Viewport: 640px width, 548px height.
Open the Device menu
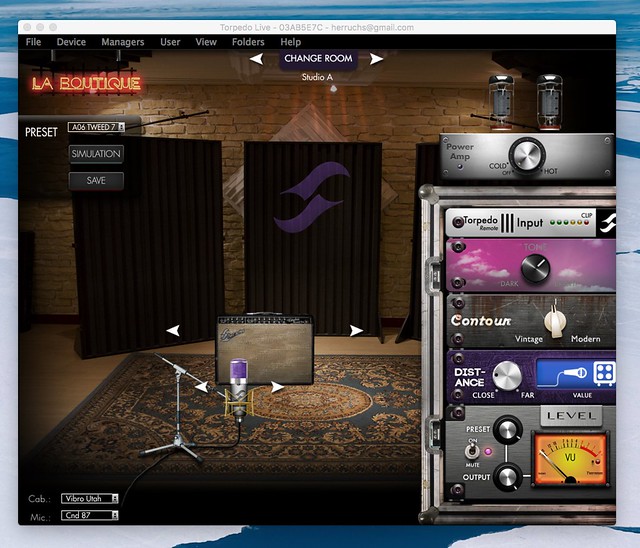tap(71, 42)
